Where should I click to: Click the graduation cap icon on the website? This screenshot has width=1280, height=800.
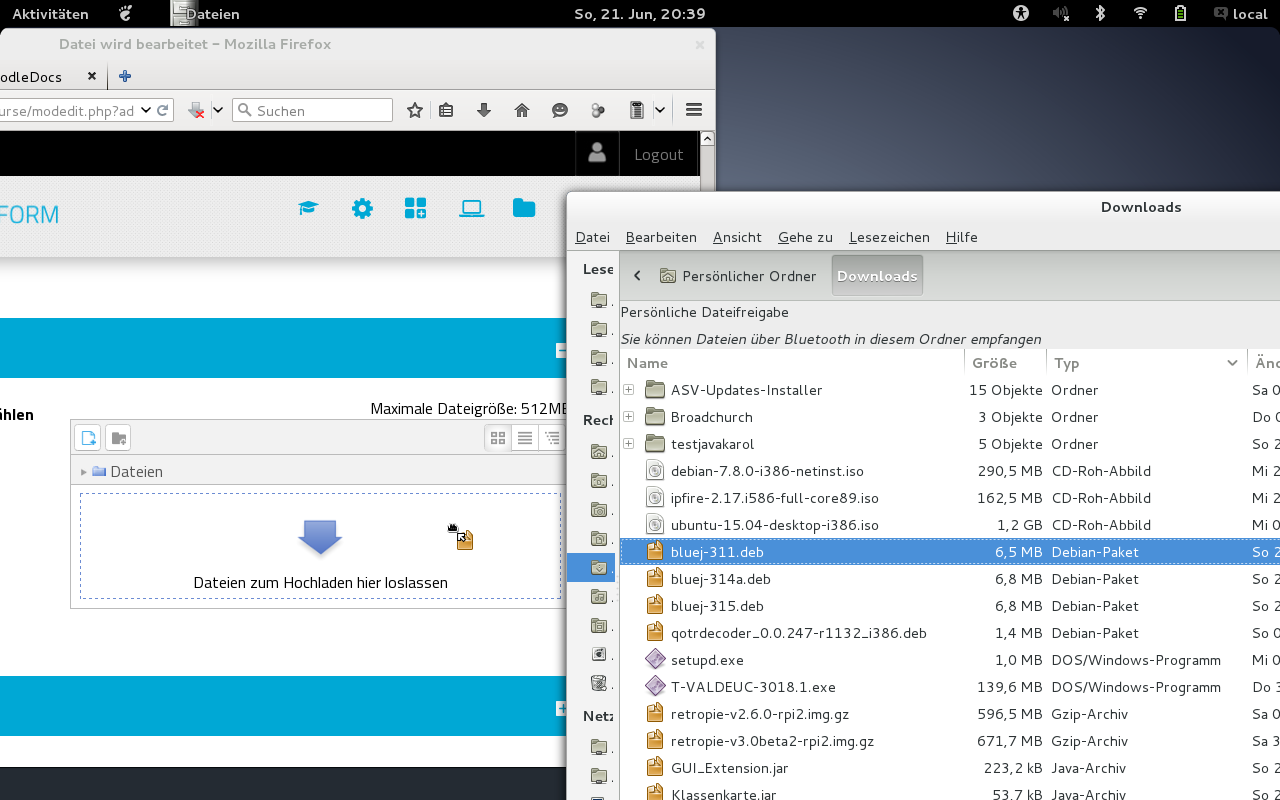point(308,208)
